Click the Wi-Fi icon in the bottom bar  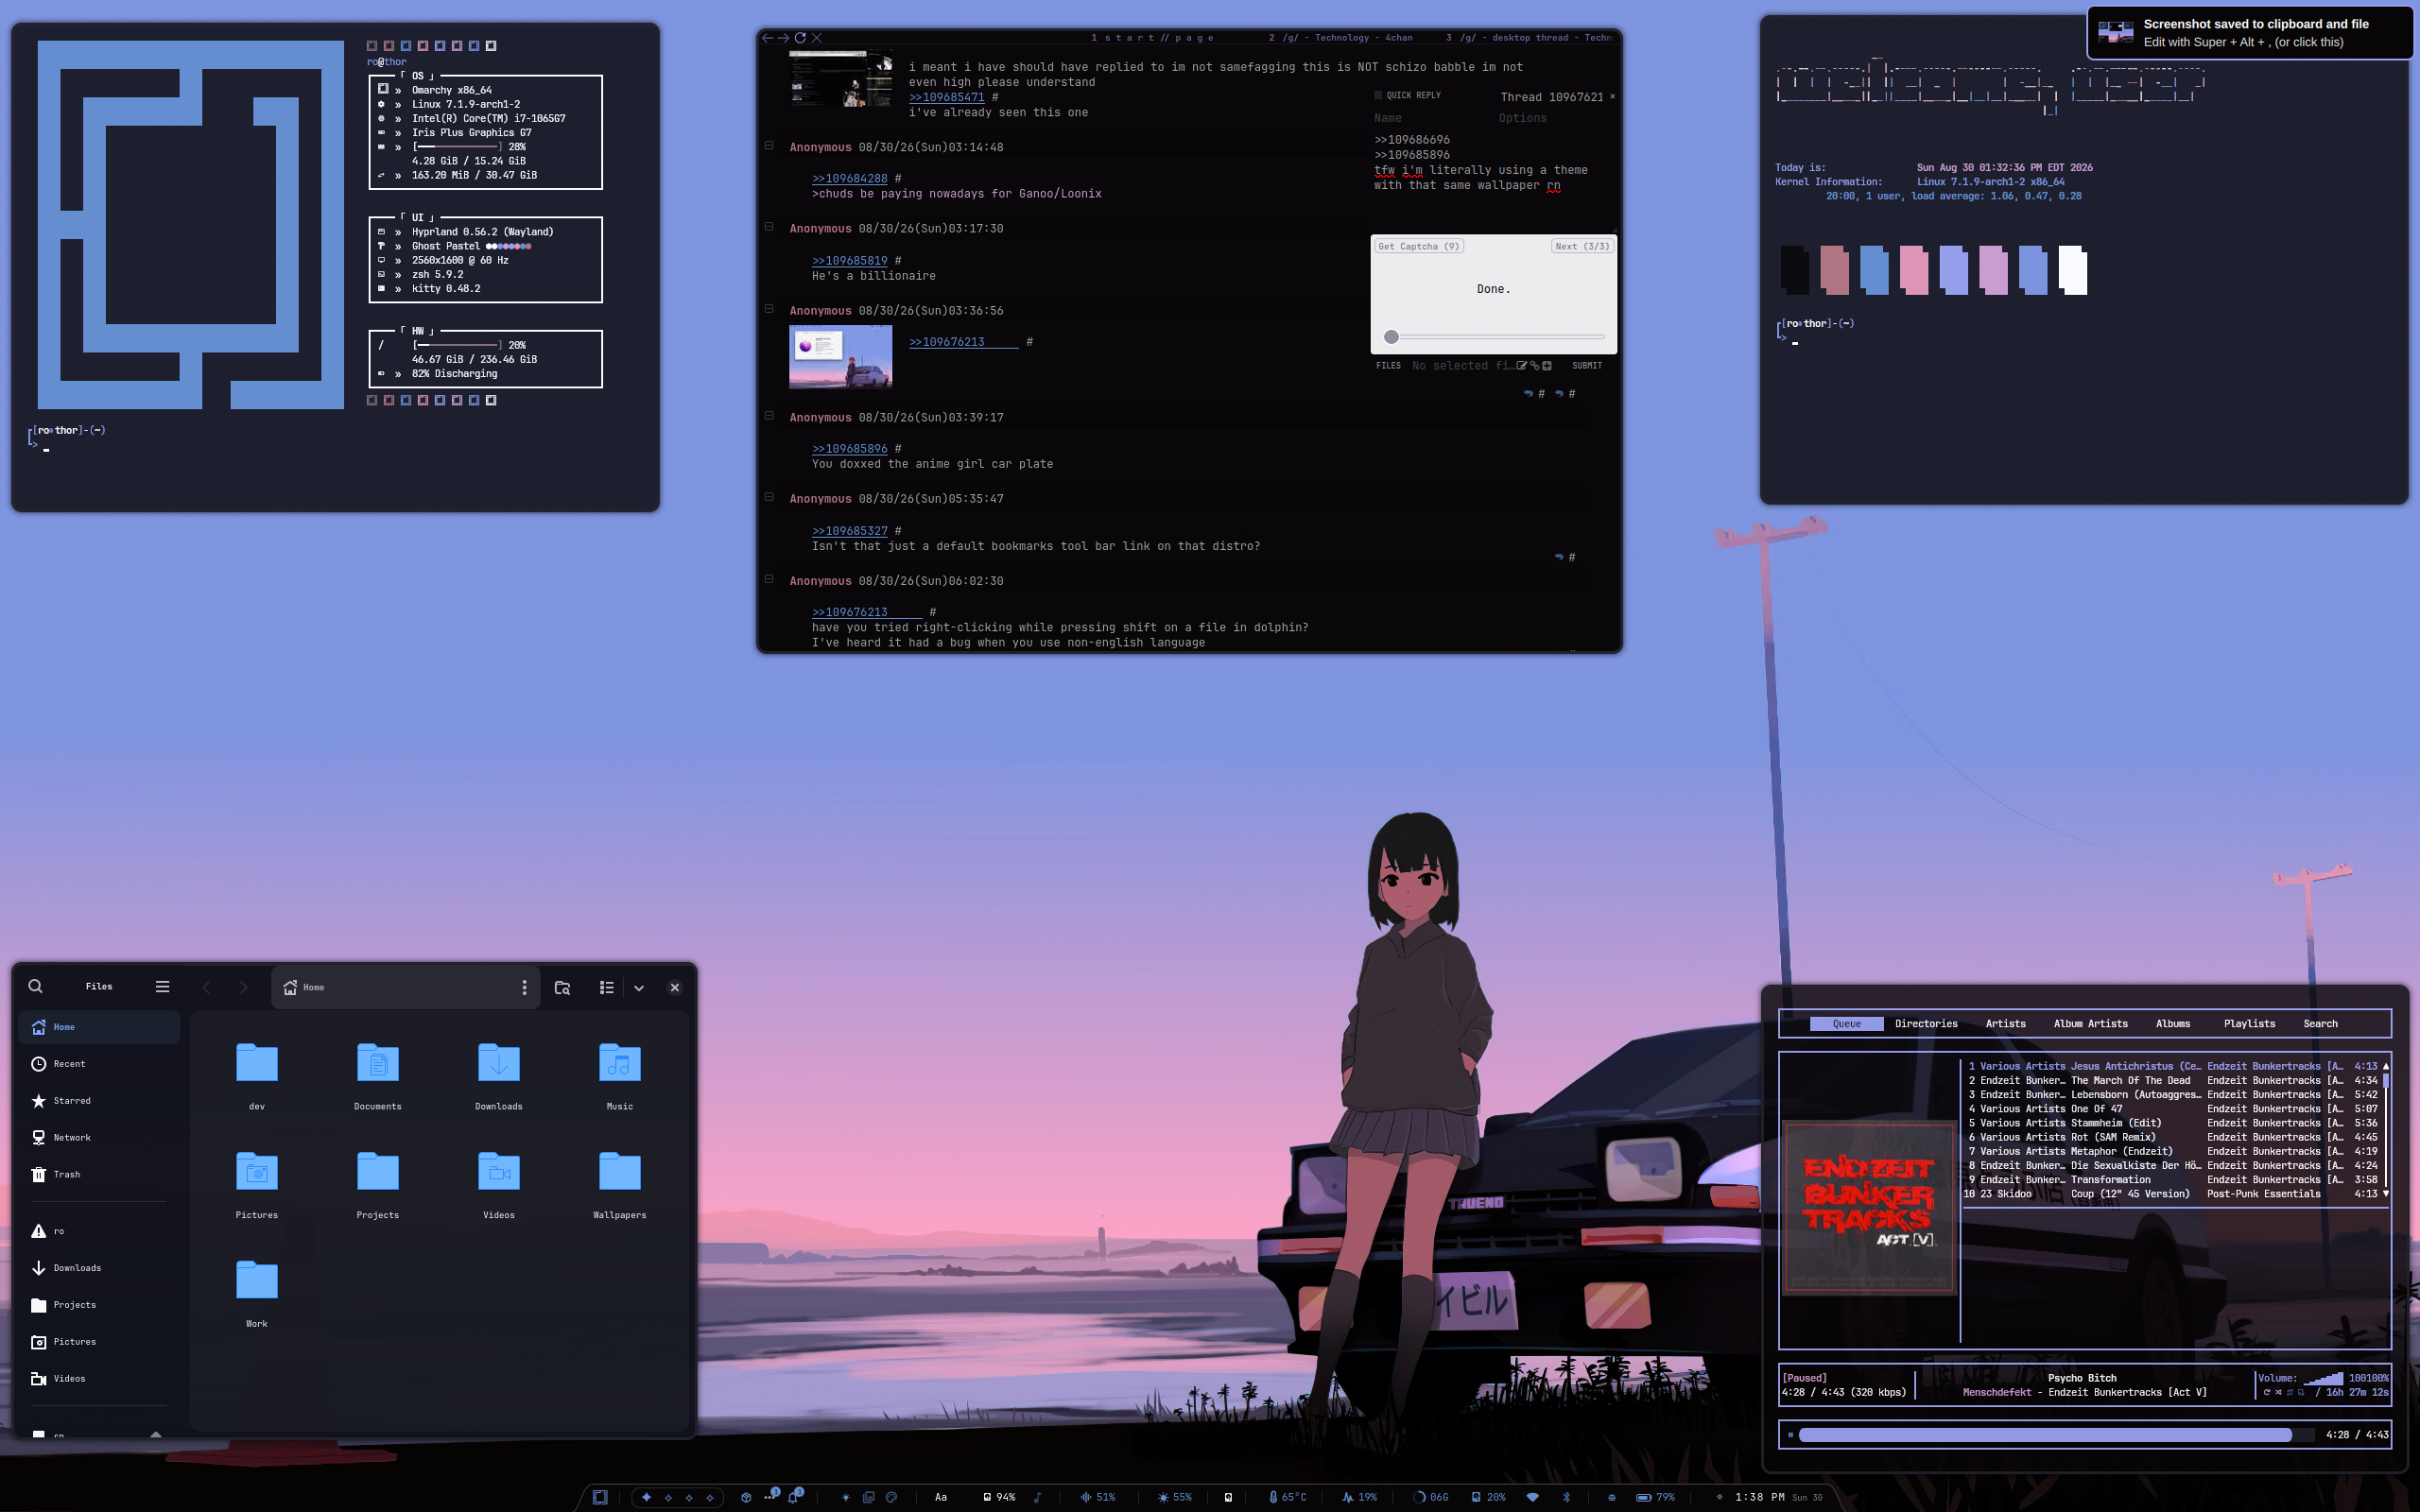(1532, 1497)
